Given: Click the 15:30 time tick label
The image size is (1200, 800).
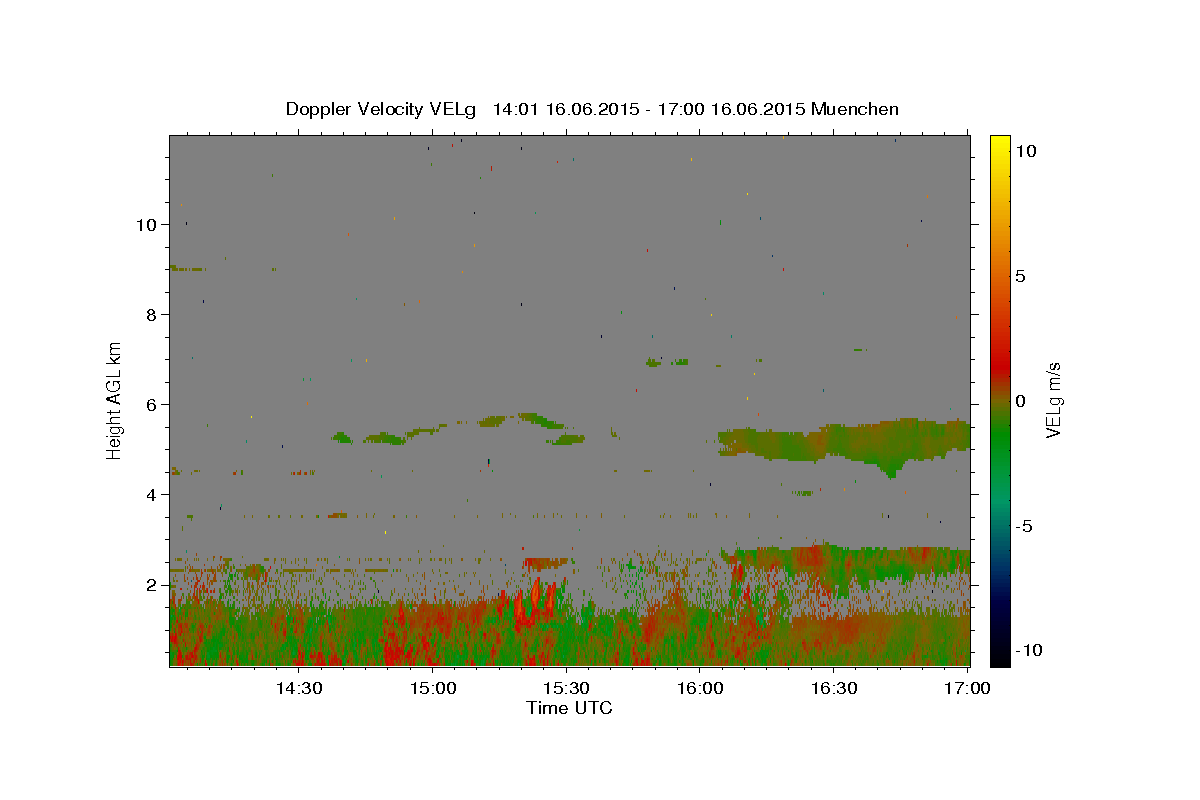Looking at the screenshot, I should click(566, 688).
